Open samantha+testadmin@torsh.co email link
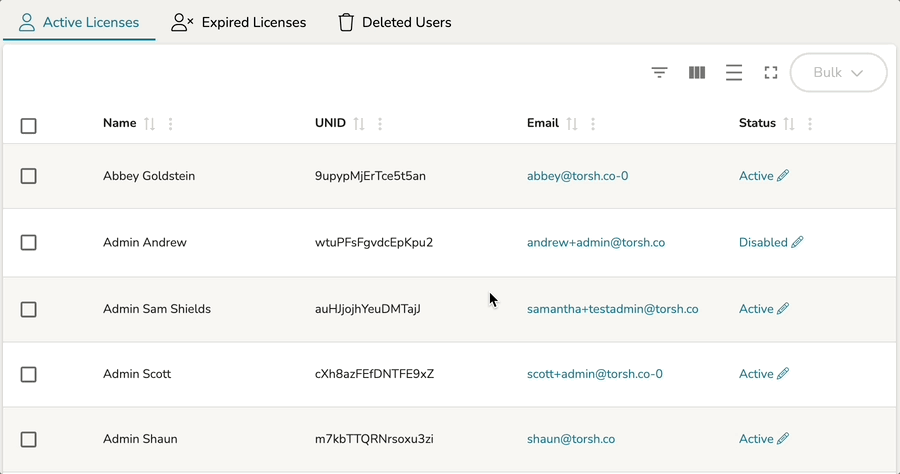This screenshot has height=474, width=900. 612,309
